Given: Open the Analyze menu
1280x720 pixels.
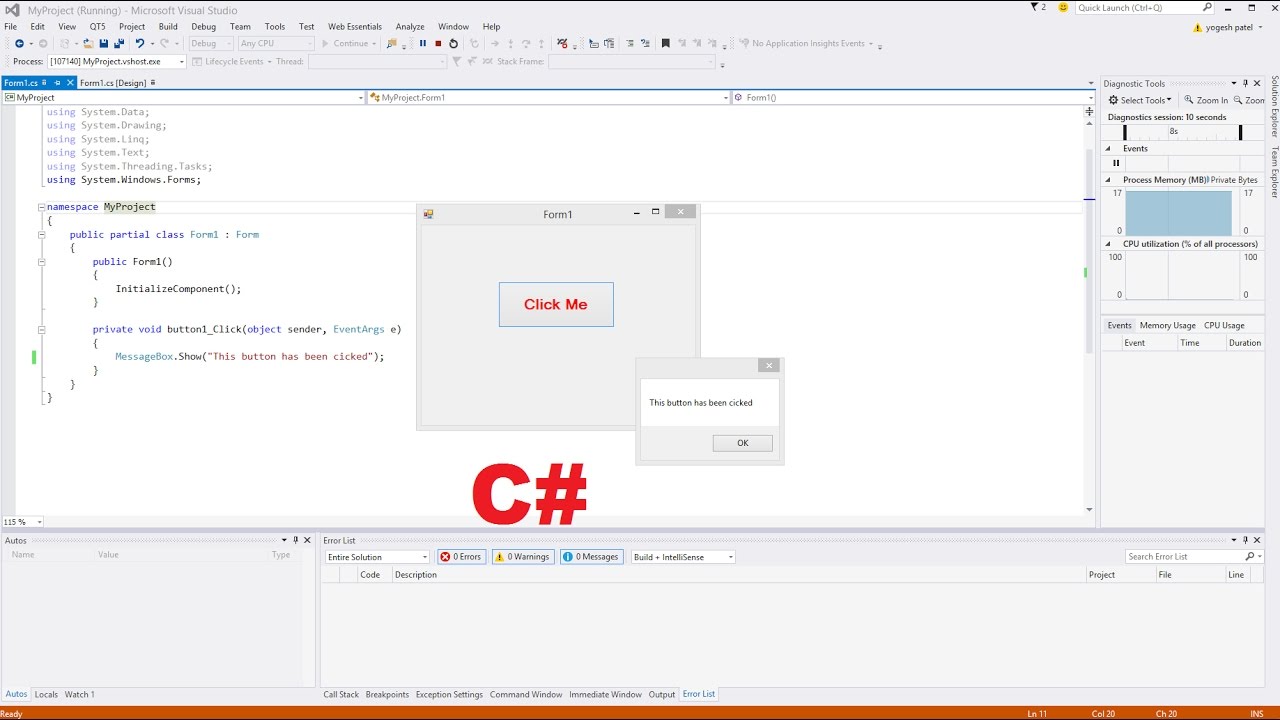Looking at the screenshot, I should tap(410, 27).
